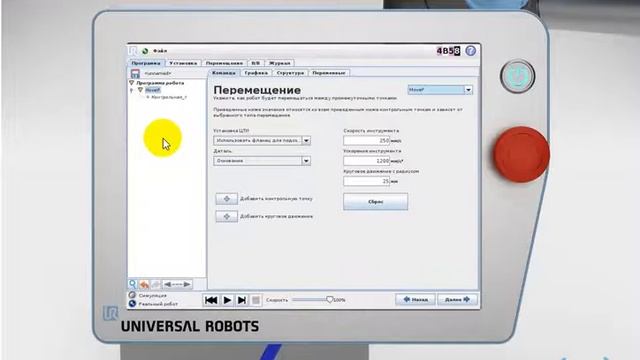Screen dimensions: 640x360
Task: Click the UR logo in the header
Action: coord(133,51)
